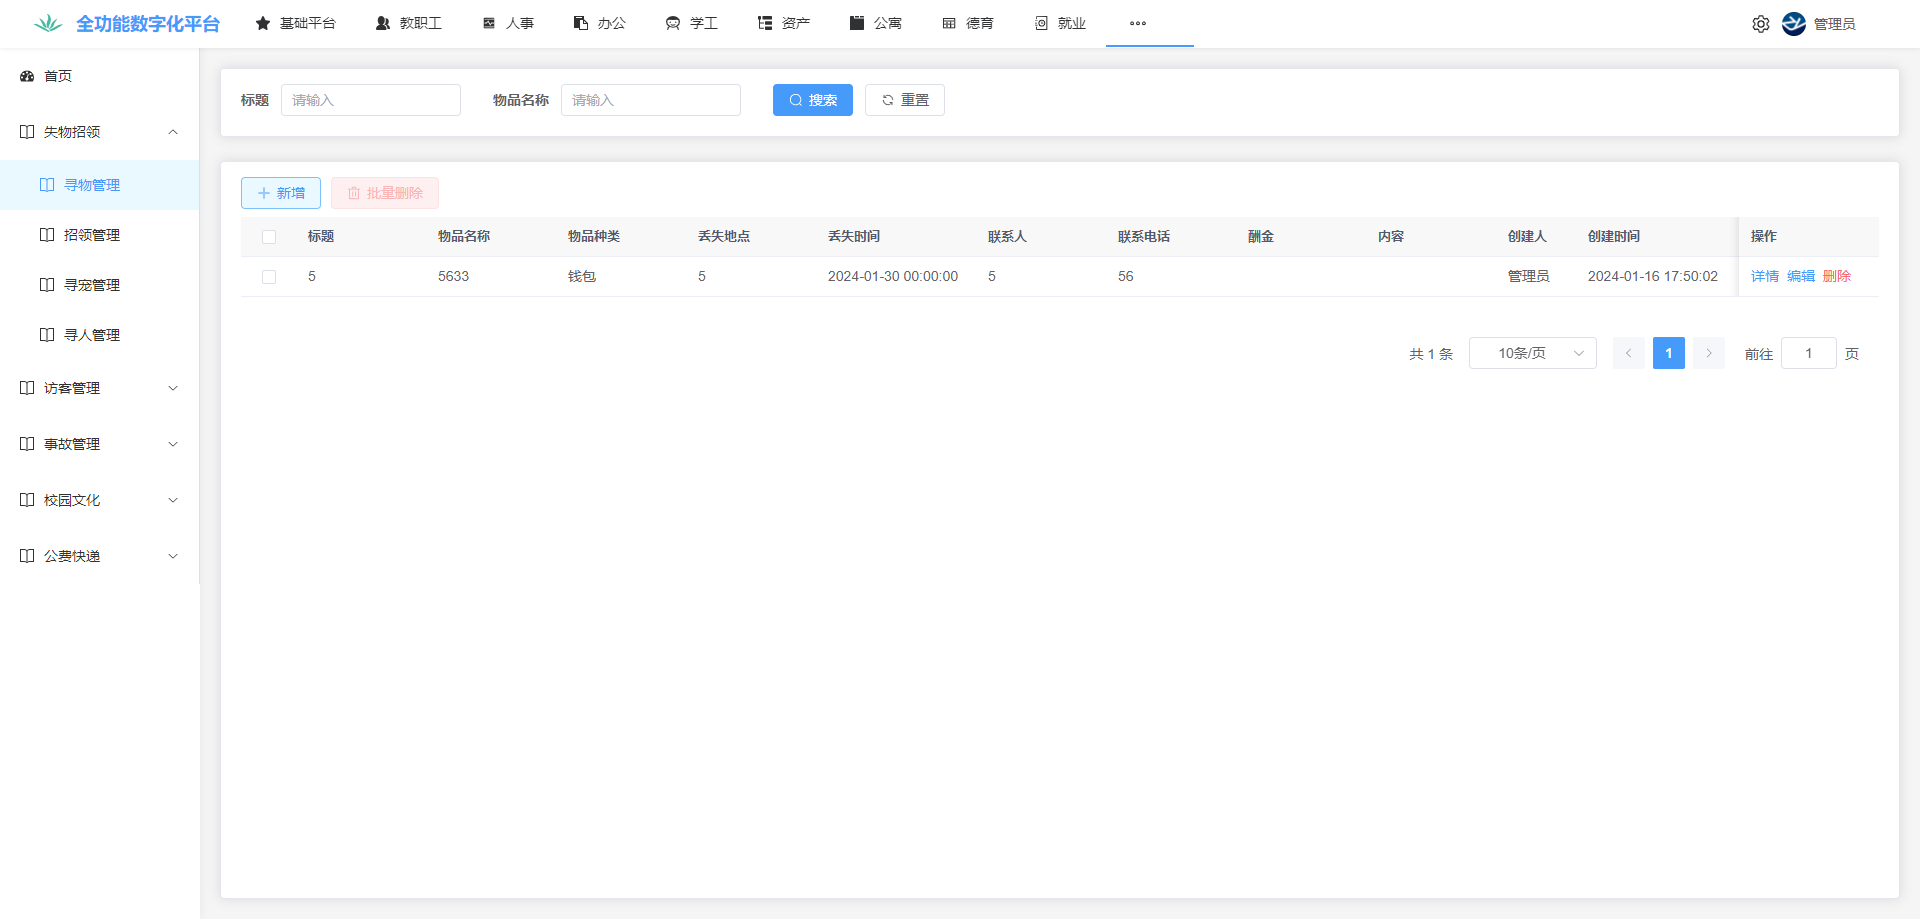Open the more modules ellipsis menu

pos(1138,23)
